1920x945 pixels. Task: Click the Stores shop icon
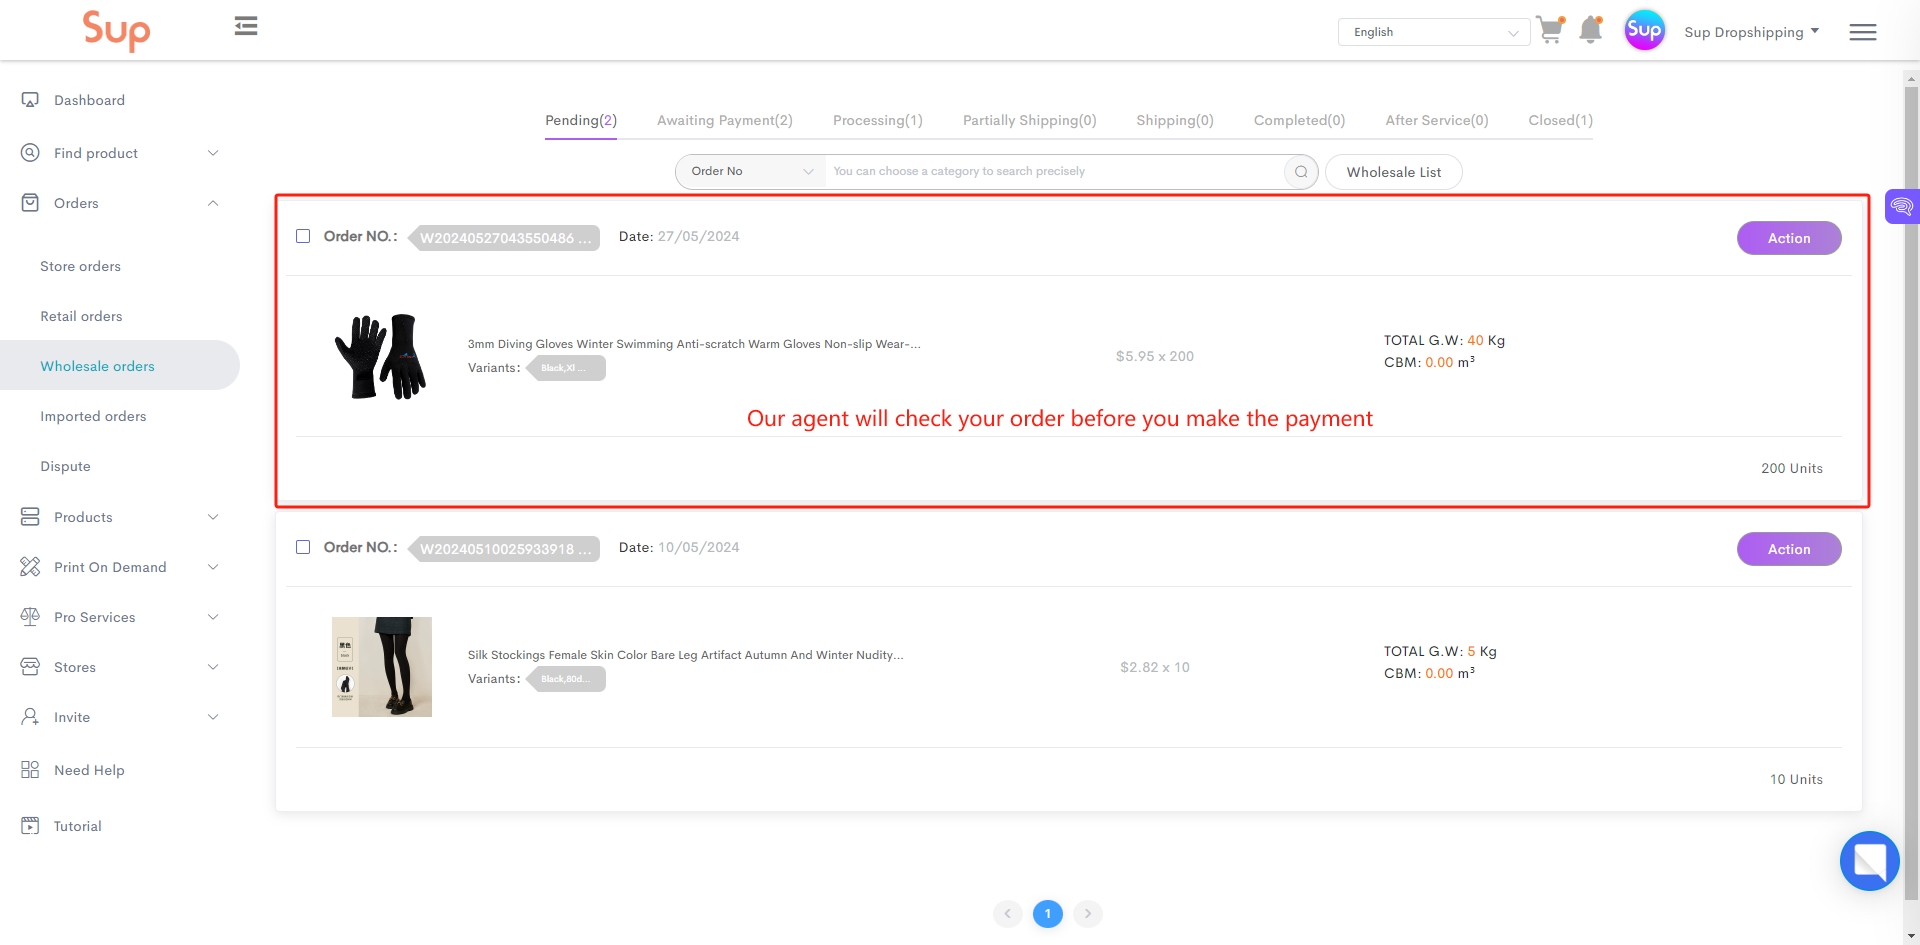pyautogui.click(x=30, y=667)
